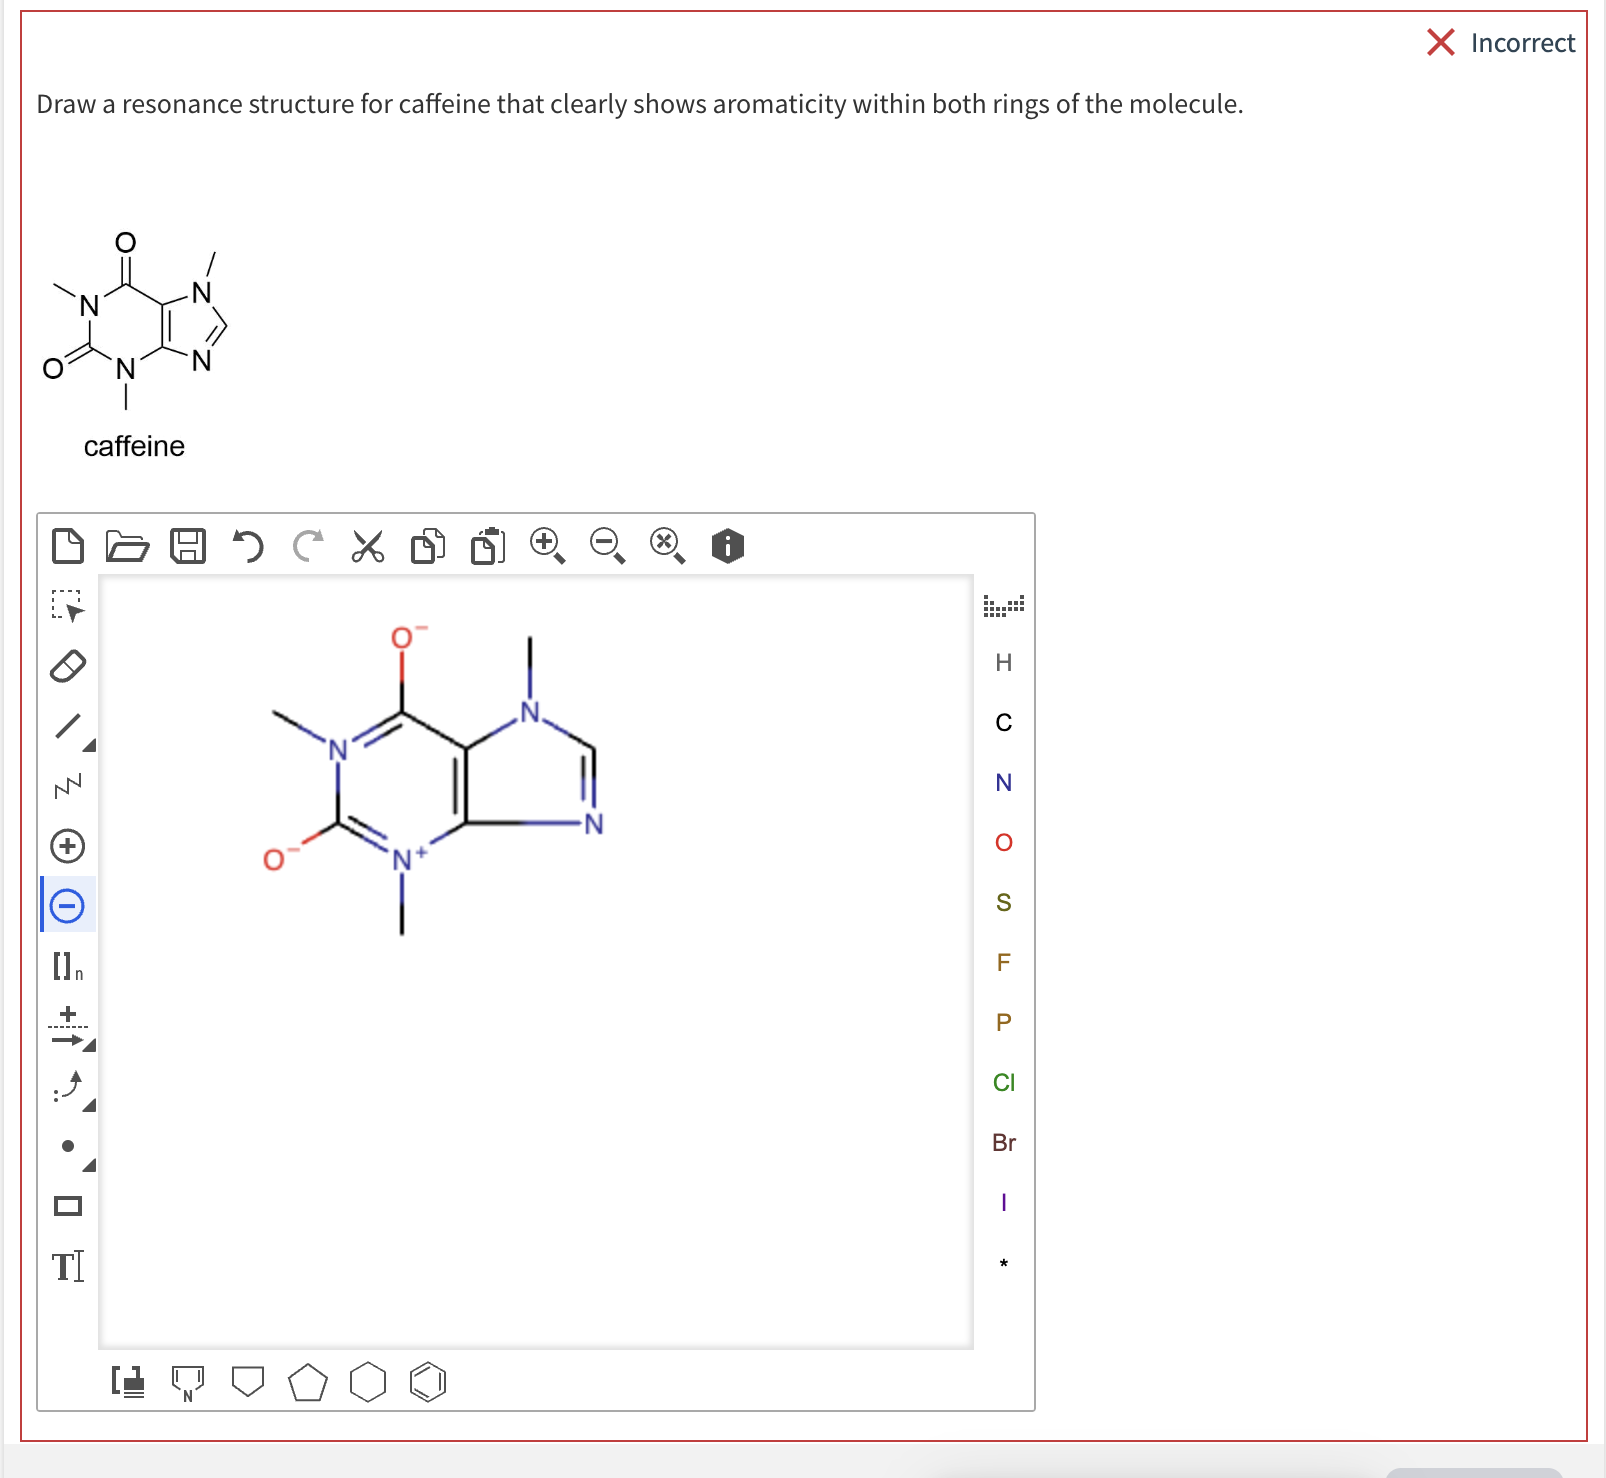Choose chlorine (Cl) atom
The width and height of the screenshot is (1606, 1478).
click(x=1004, y=1083)
